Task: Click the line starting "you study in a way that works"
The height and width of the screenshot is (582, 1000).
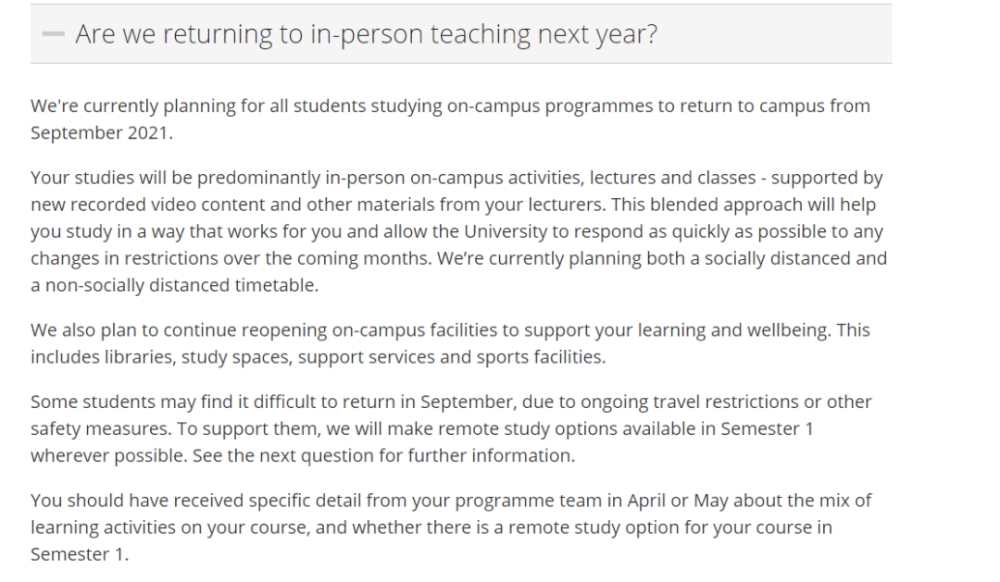Action: (457, 231)
